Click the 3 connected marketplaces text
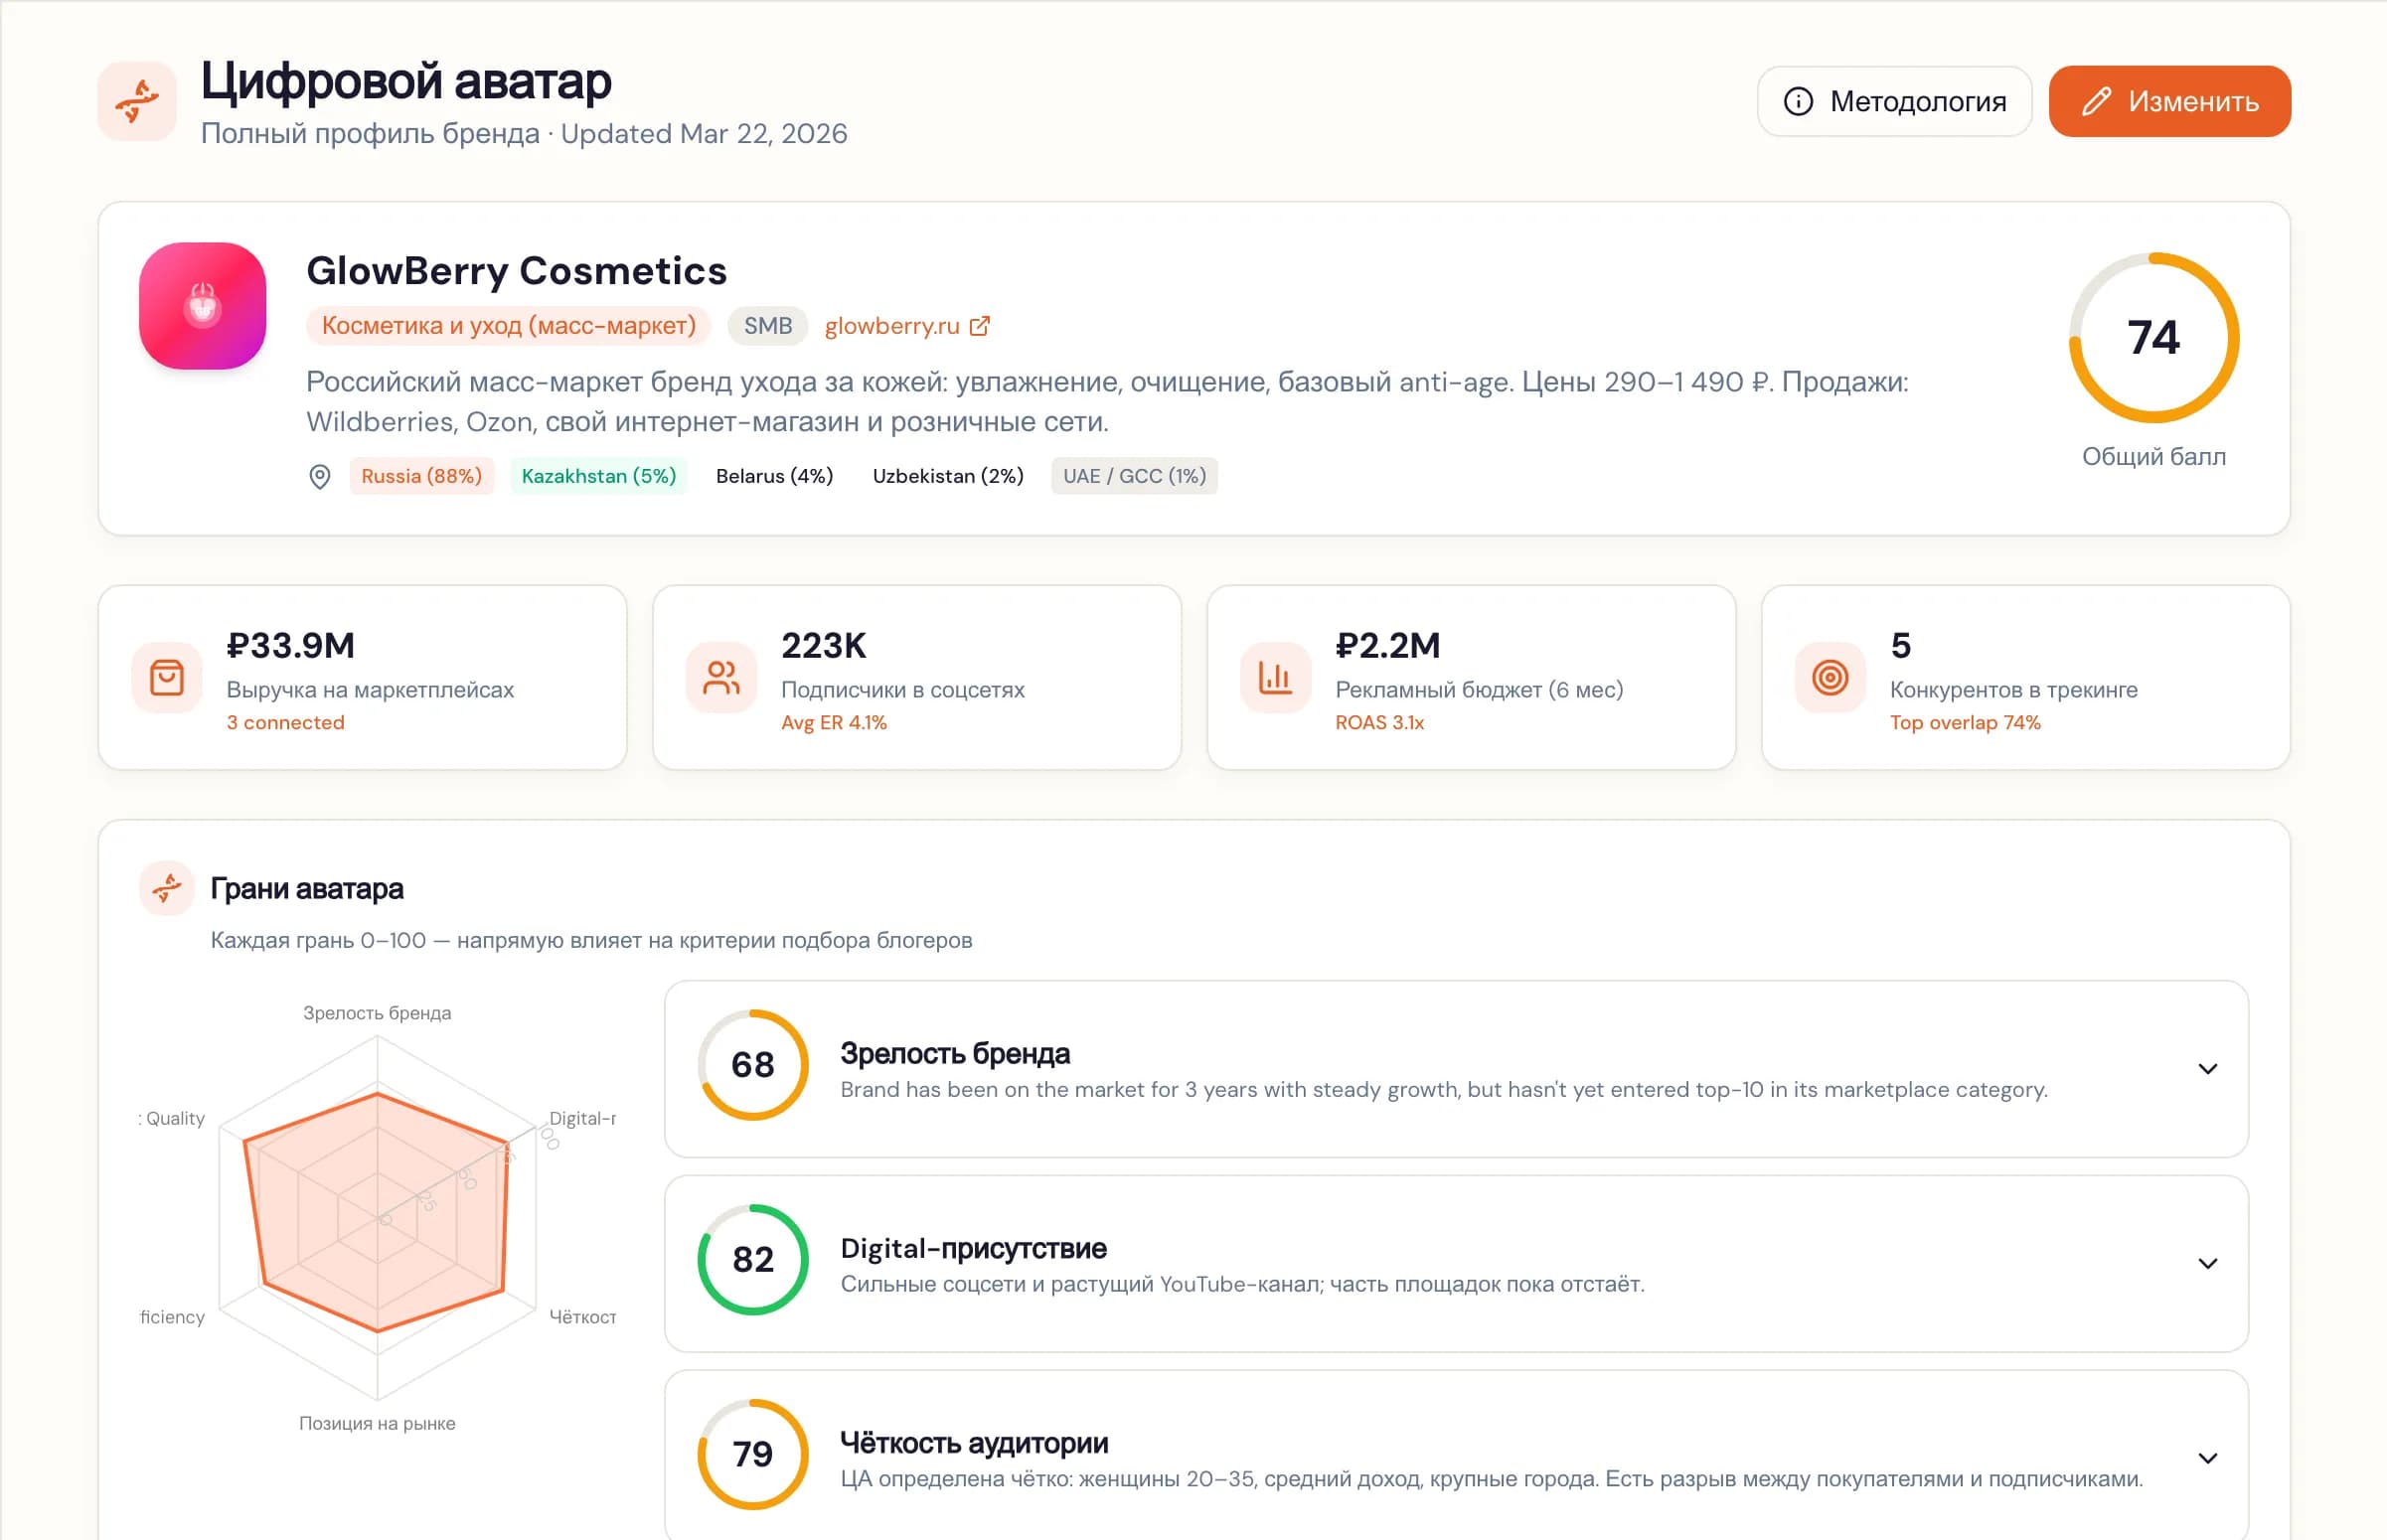Image resolution: width=2387 pixels, height=1540 pixels. tap(285, 722)
